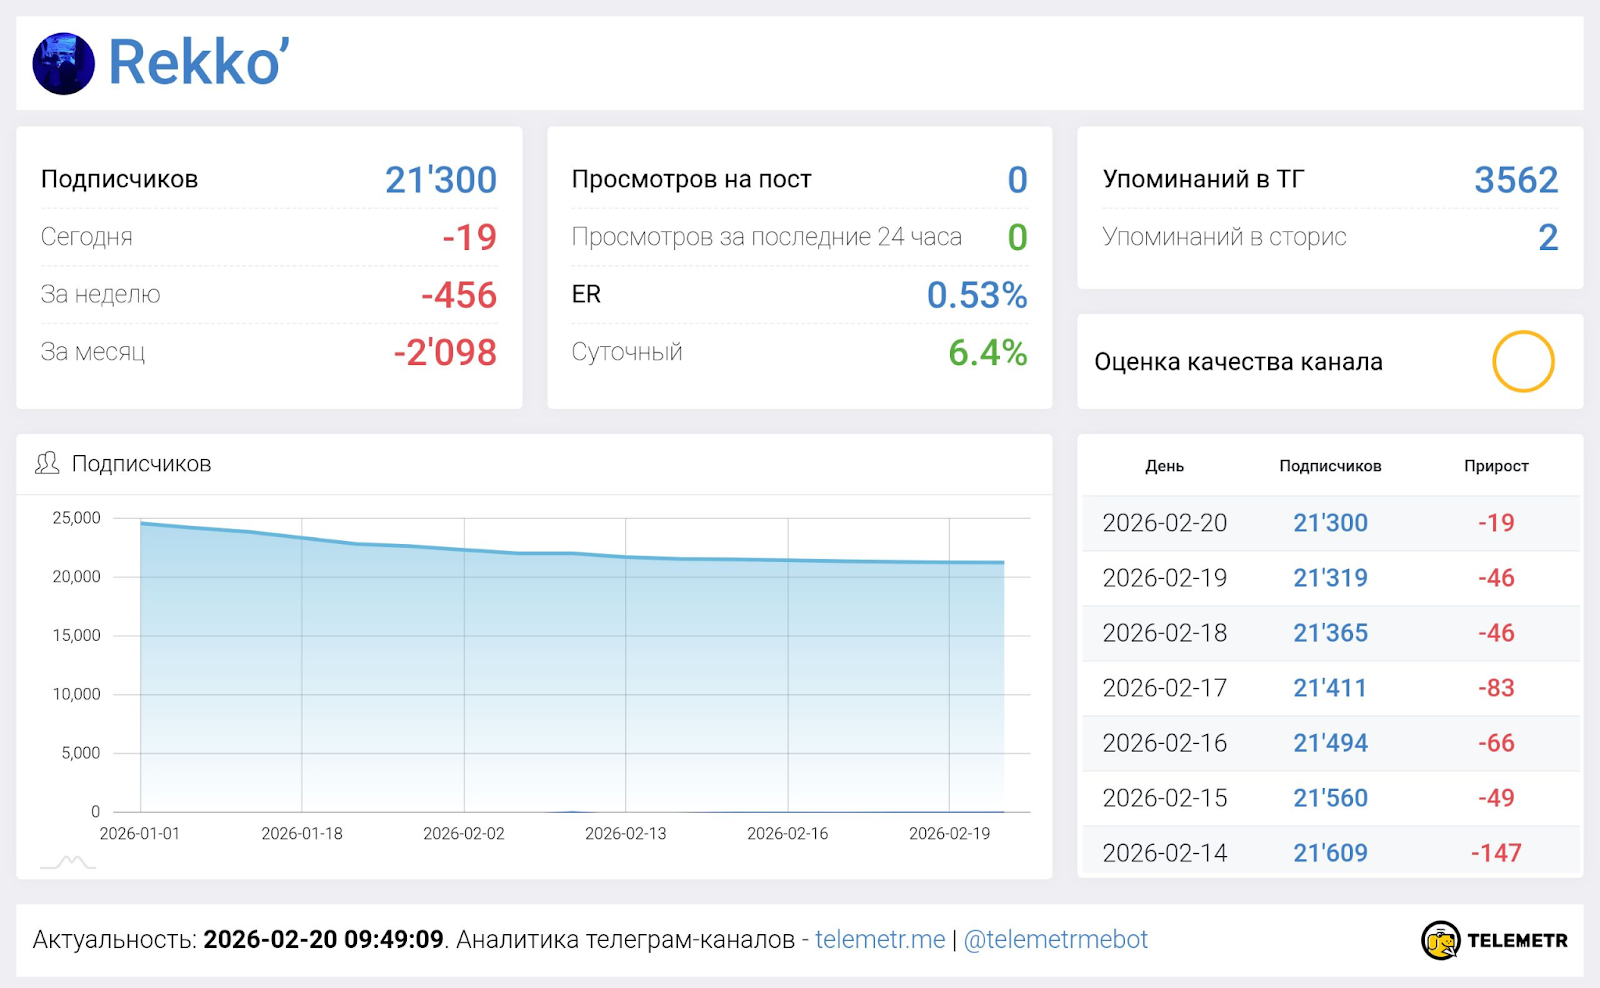1600x988 pixels.
Task: Click the 15,000 y-axis label
Action: pyautogui.click(x=76, y=636)
